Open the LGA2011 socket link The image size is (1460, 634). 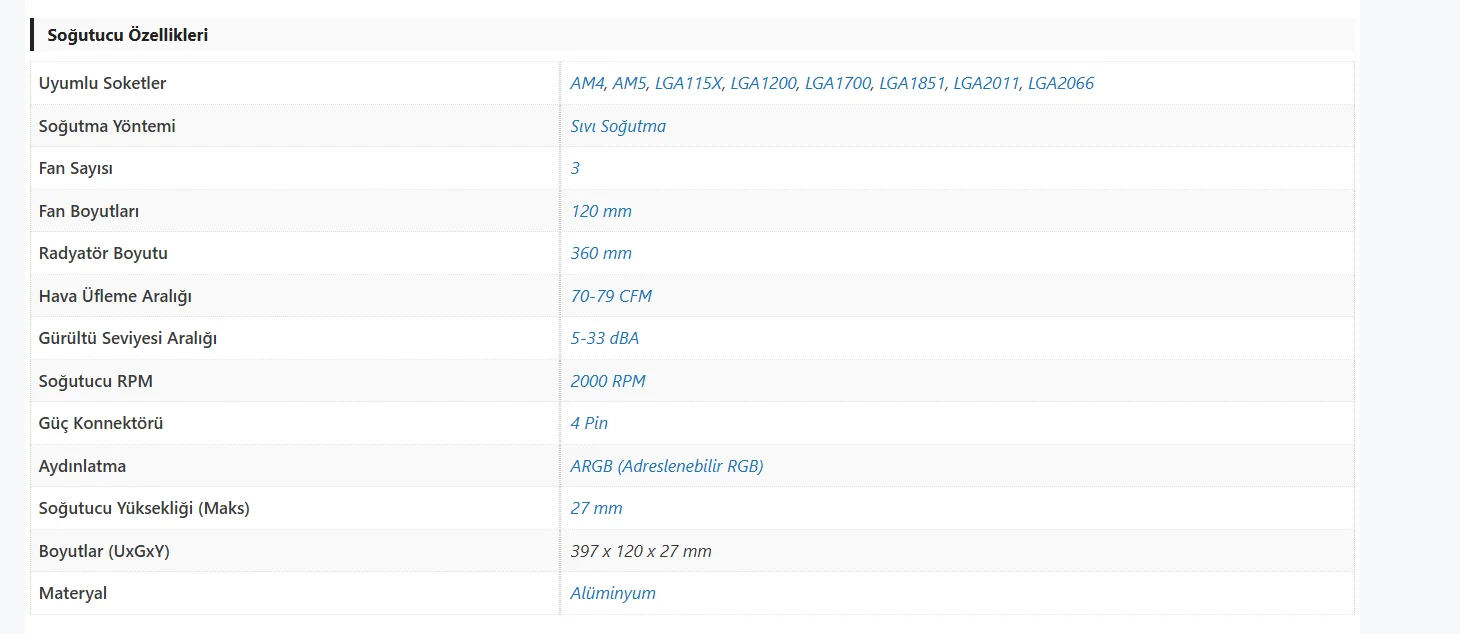tap(986, 83)
